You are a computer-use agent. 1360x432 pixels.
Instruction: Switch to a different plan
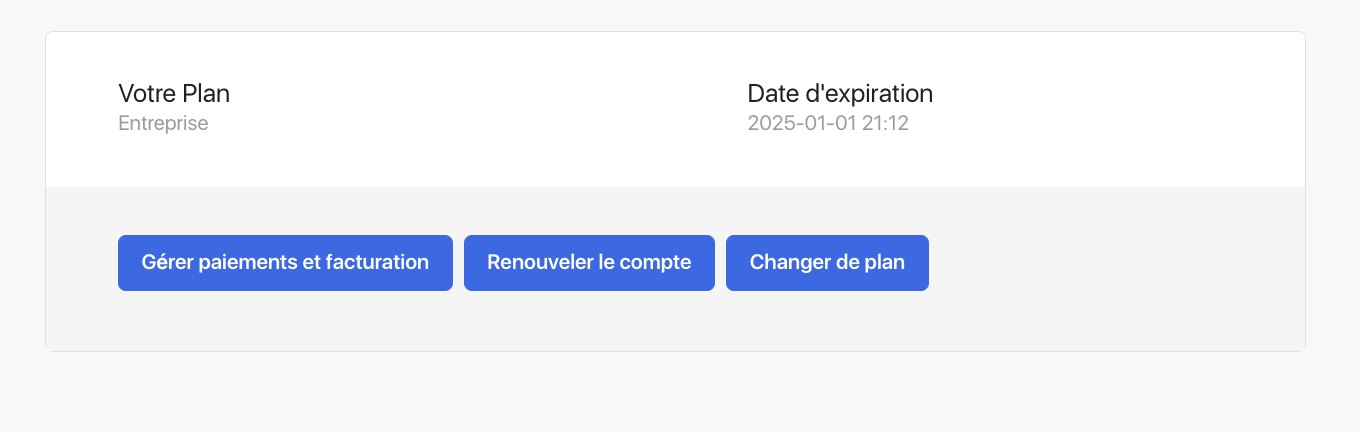827,263
